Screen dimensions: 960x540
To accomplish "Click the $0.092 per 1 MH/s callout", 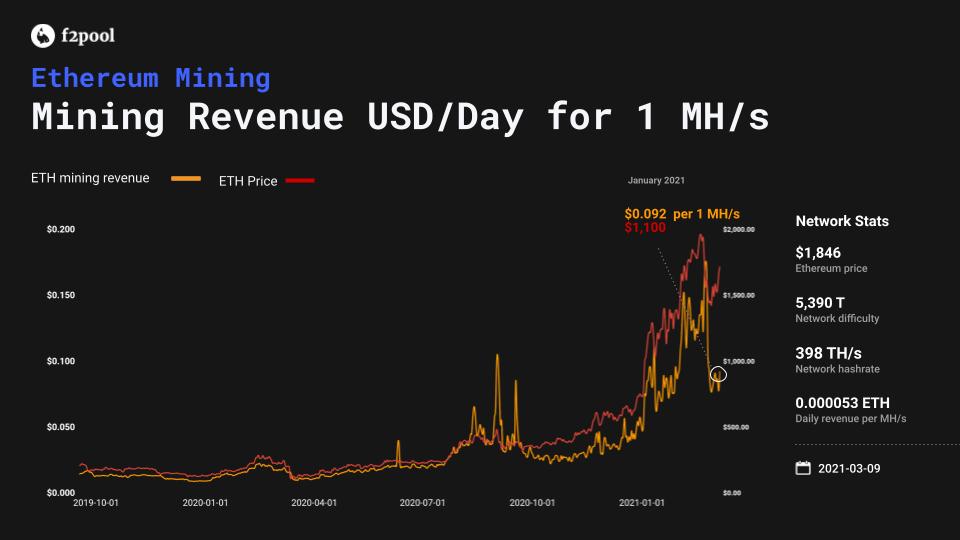I will click(x=682, y=214).
